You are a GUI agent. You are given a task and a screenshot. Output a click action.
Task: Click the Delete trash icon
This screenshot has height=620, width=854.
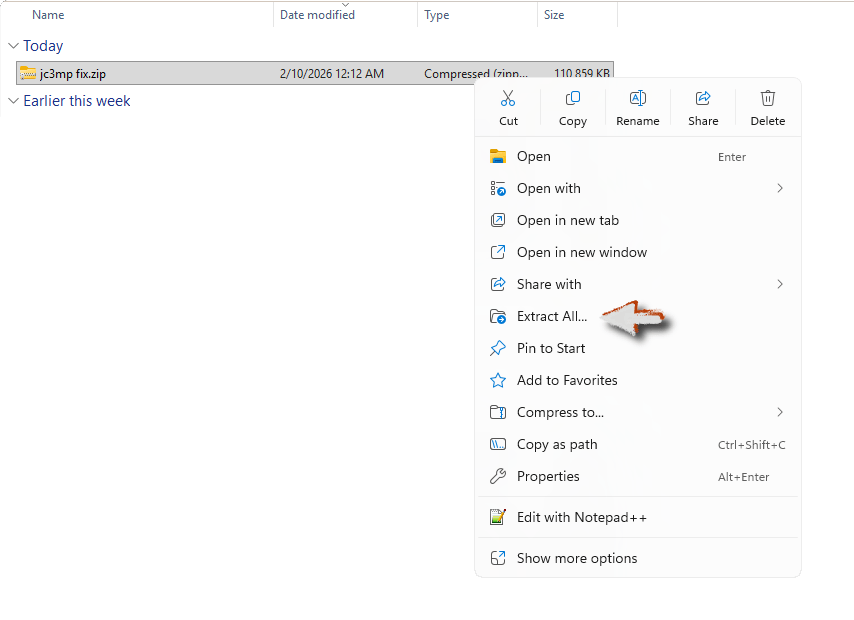768,98
